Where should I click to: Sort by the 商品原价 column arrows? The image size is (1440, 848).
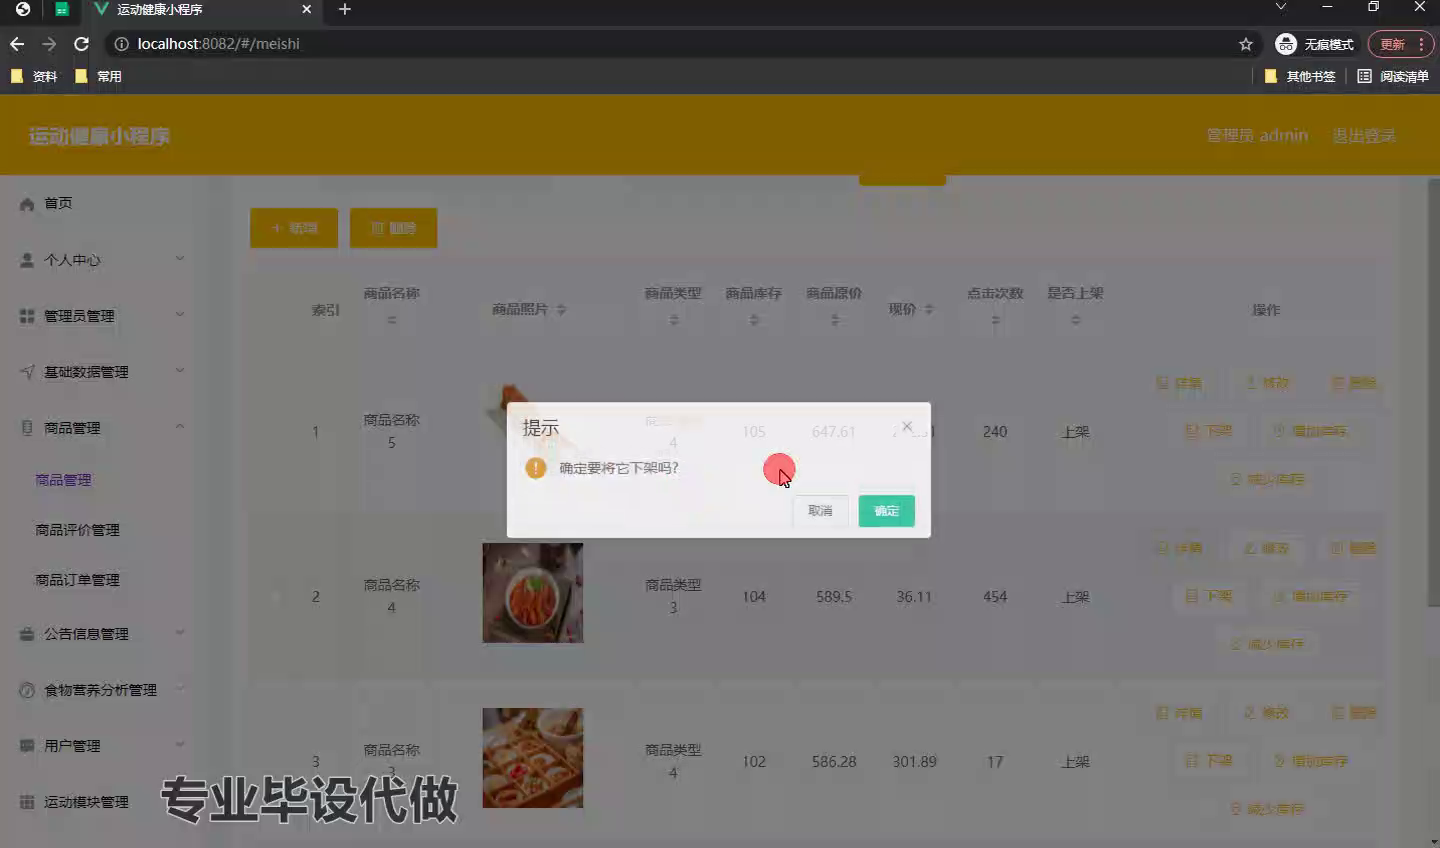click(x=834, y=320)
